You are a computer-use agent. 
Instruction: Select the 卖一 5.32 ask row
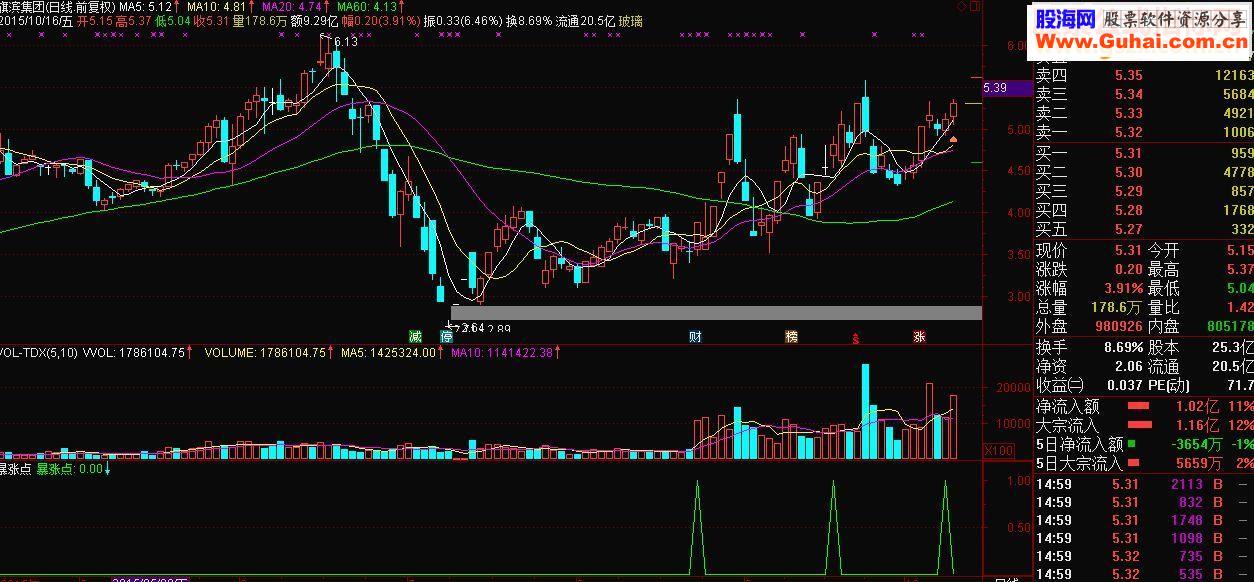[1143, 132]
